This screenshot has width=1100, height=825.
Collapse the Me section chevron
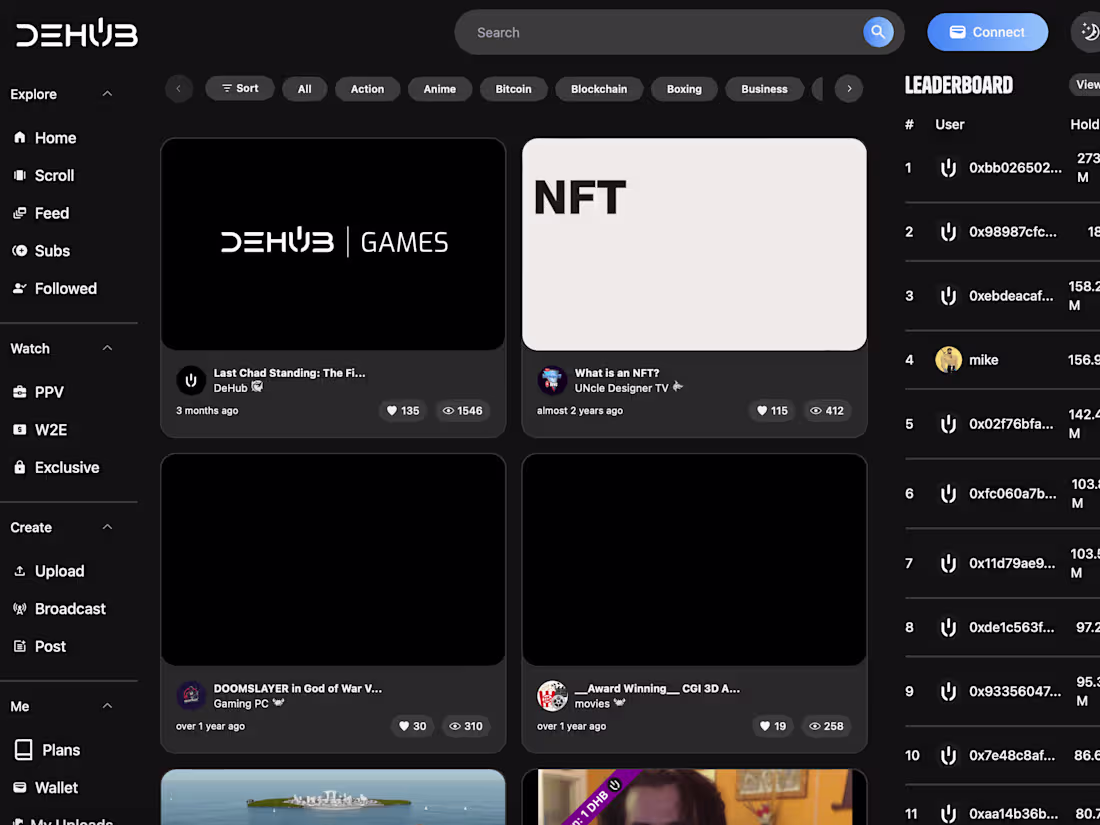pyautogui.click(x=107, y=706)
